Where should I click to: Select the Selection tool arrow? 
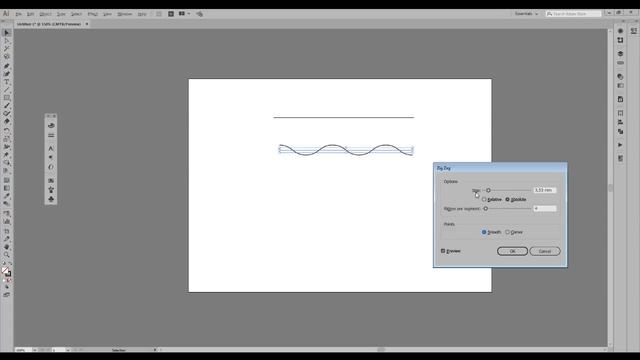tap(7, 33)
